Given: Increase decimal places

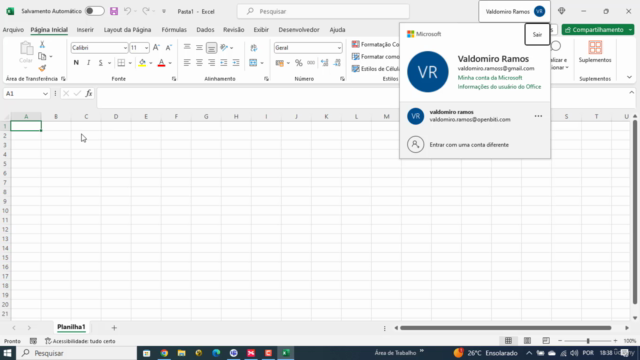Looking at the screenshot, I should pos(324,63).
